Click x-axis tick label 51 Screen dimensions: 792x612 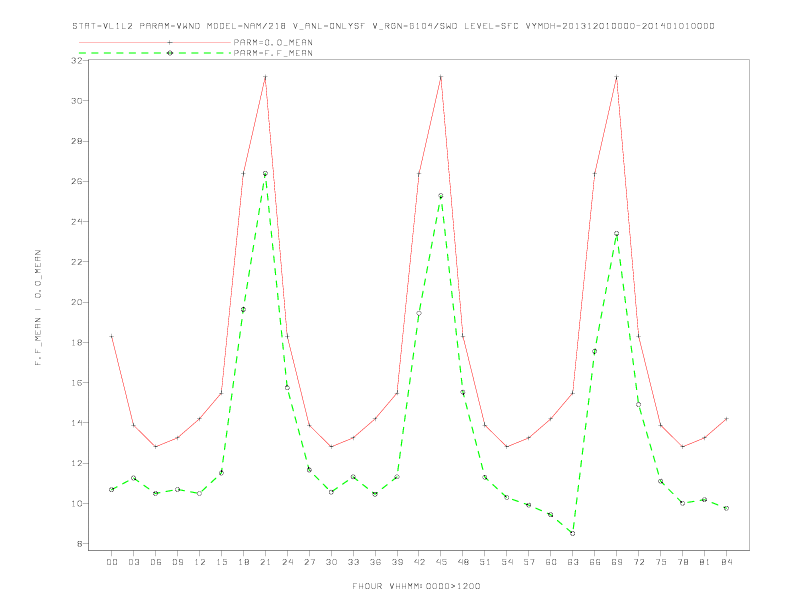[x=485, y=562]
